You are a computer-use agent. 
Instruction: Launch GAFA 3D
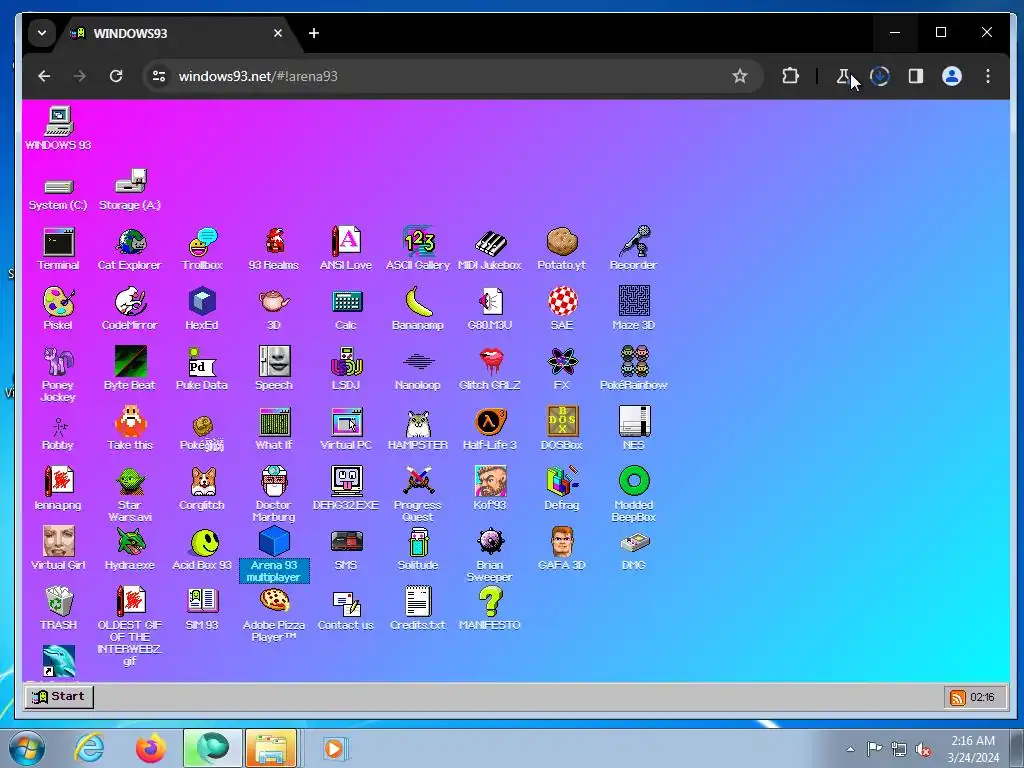pos(562,549)
